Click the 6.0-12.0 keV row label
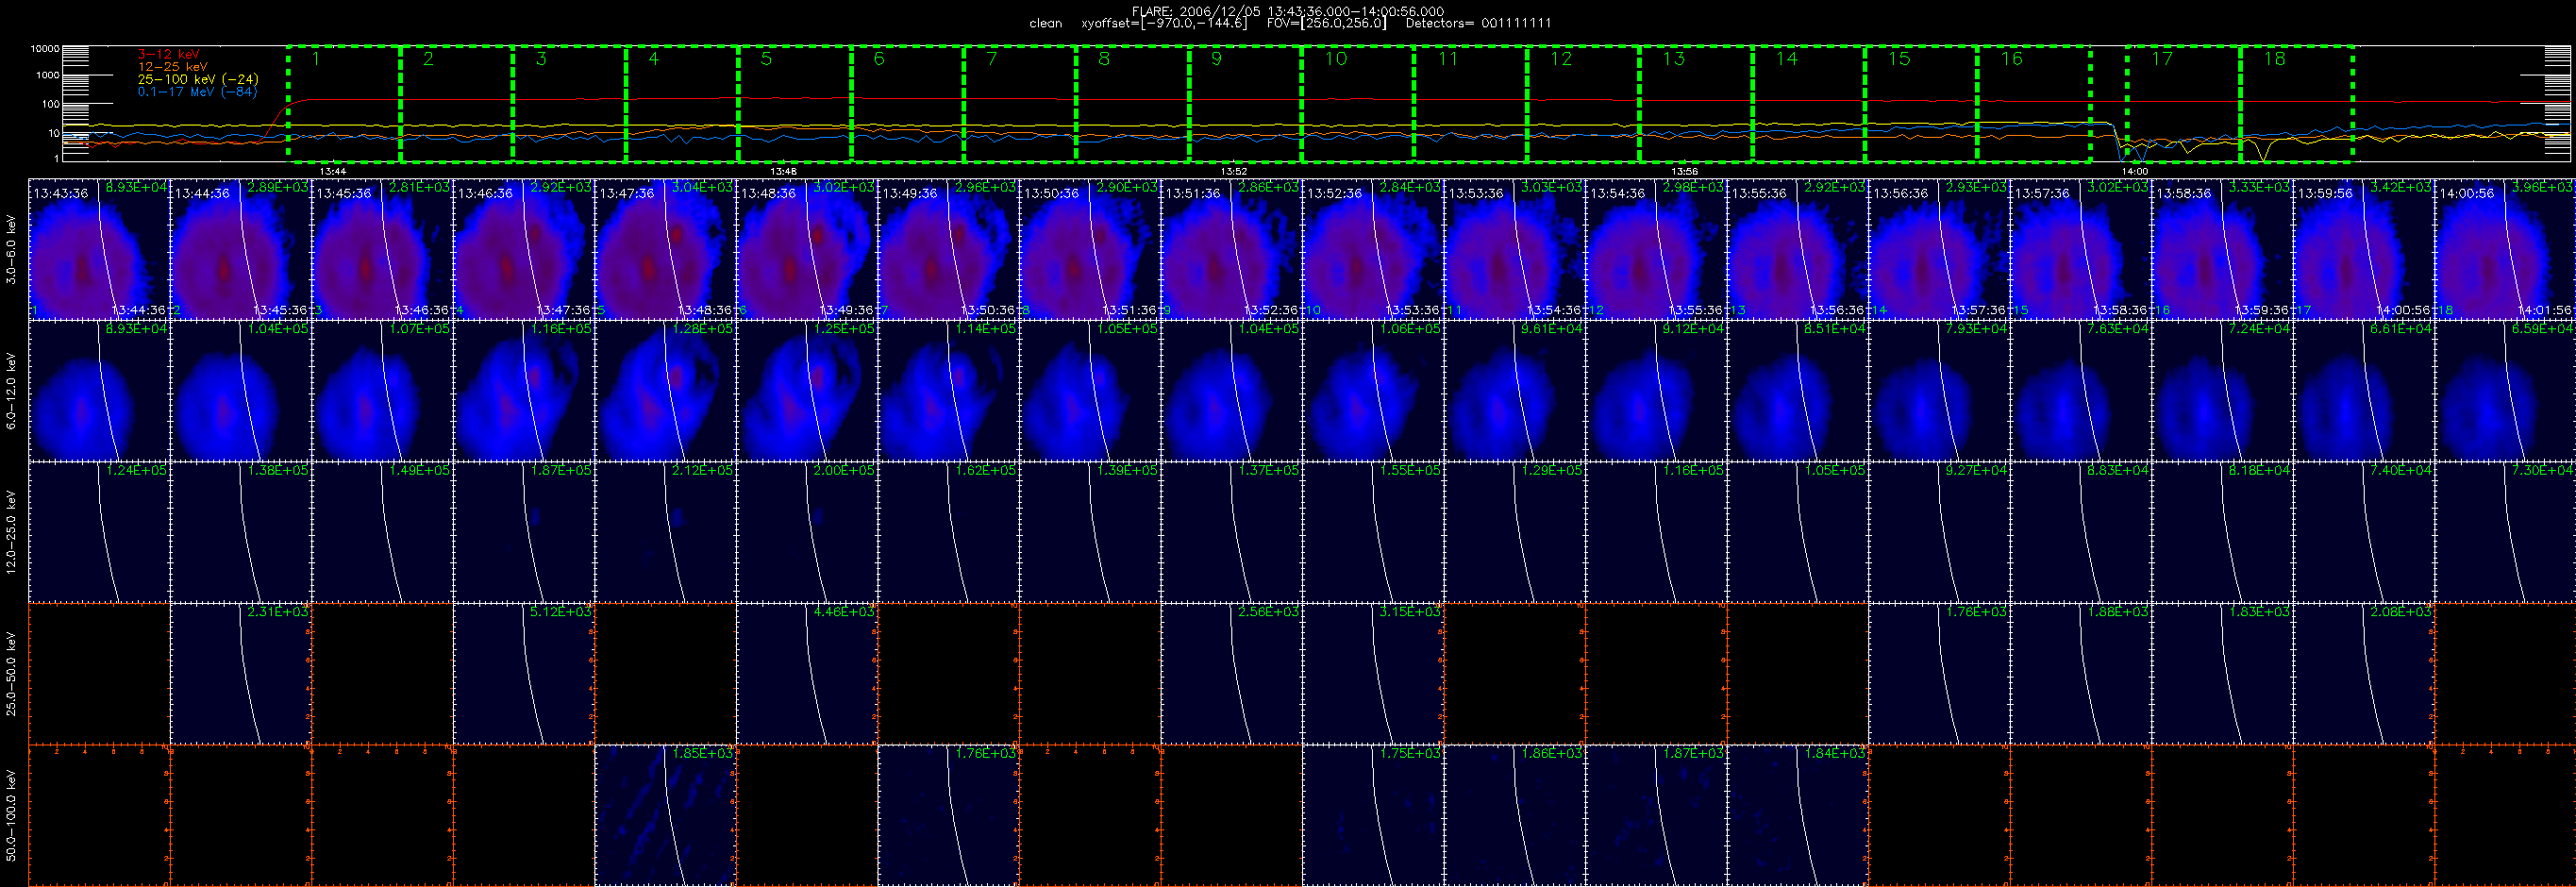Viewport: 2576px width, 887px height. [12, 391]
